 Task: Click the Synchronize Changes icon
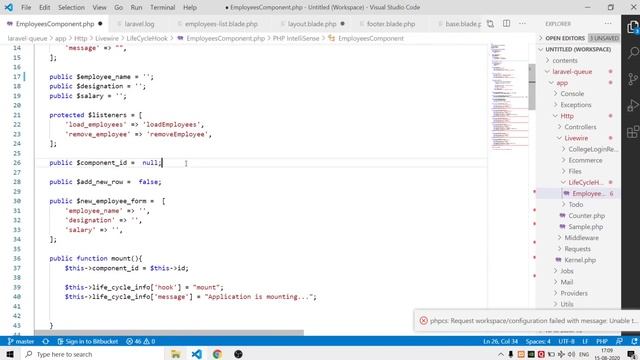click(x=46, y=341)
